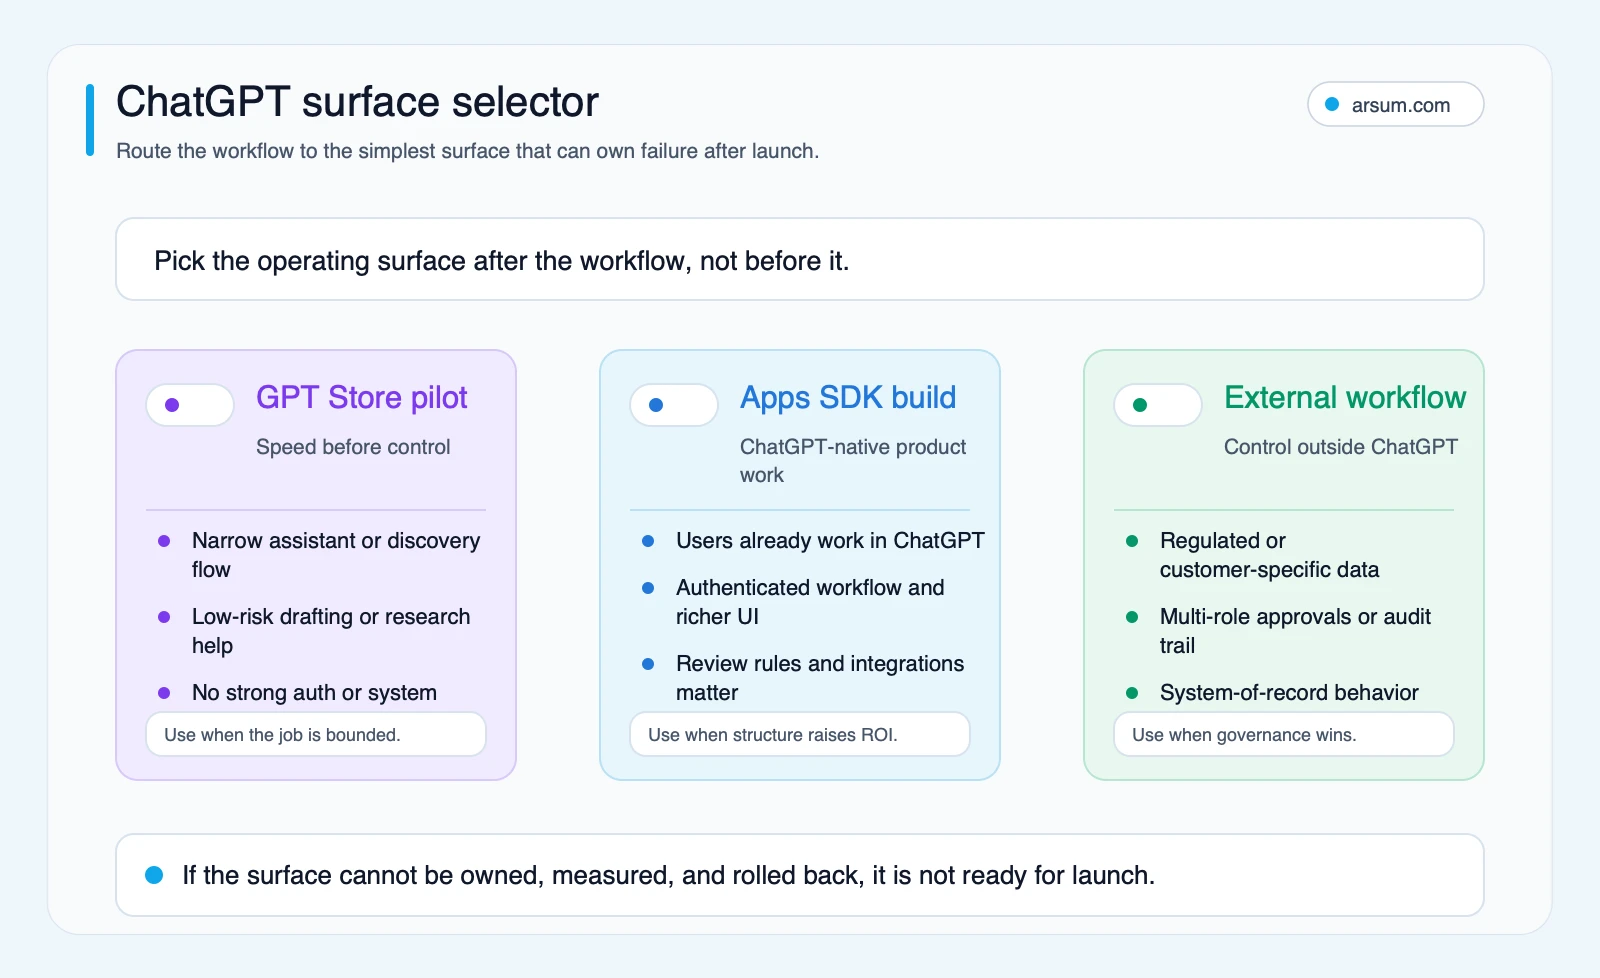Click 'Pick the operating surface' banner
This screenshot has height=978, width=1600.
[800, 259]
